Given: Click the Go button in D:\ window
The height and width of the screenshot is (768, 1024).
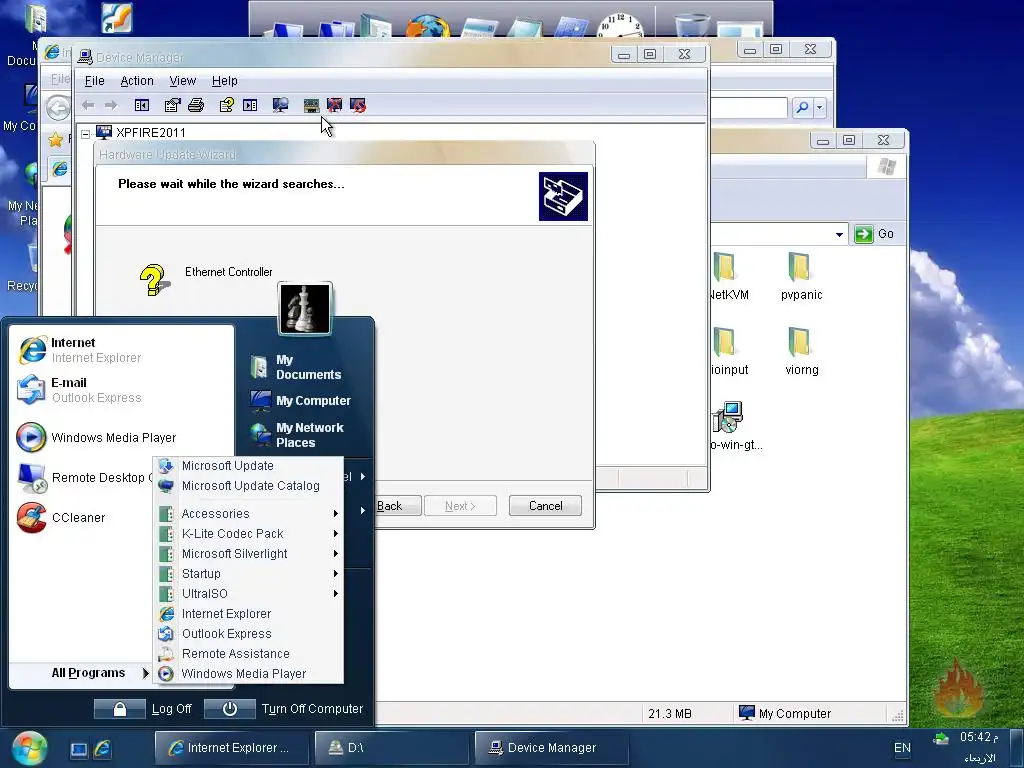Looking at the screenshot, I should [x=874, y=234].
